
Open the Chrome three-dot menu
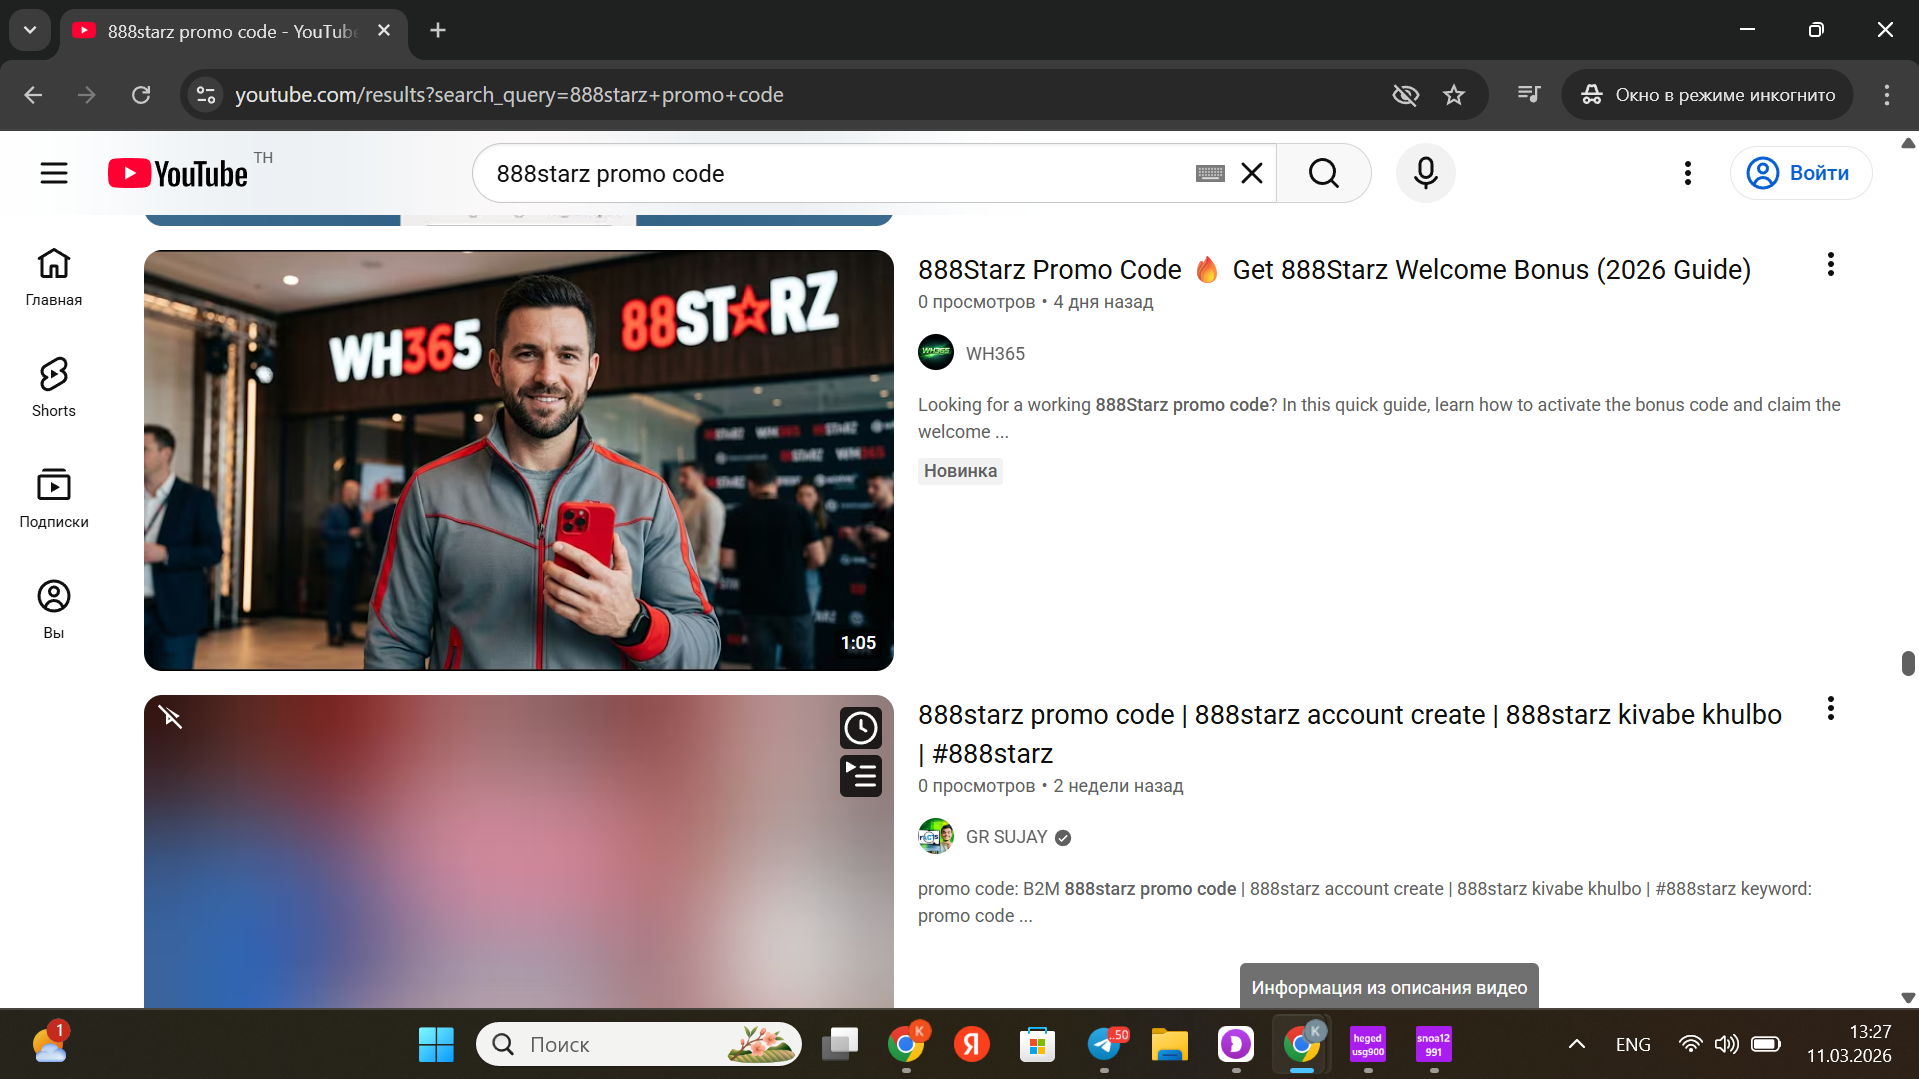[1887, 95]
